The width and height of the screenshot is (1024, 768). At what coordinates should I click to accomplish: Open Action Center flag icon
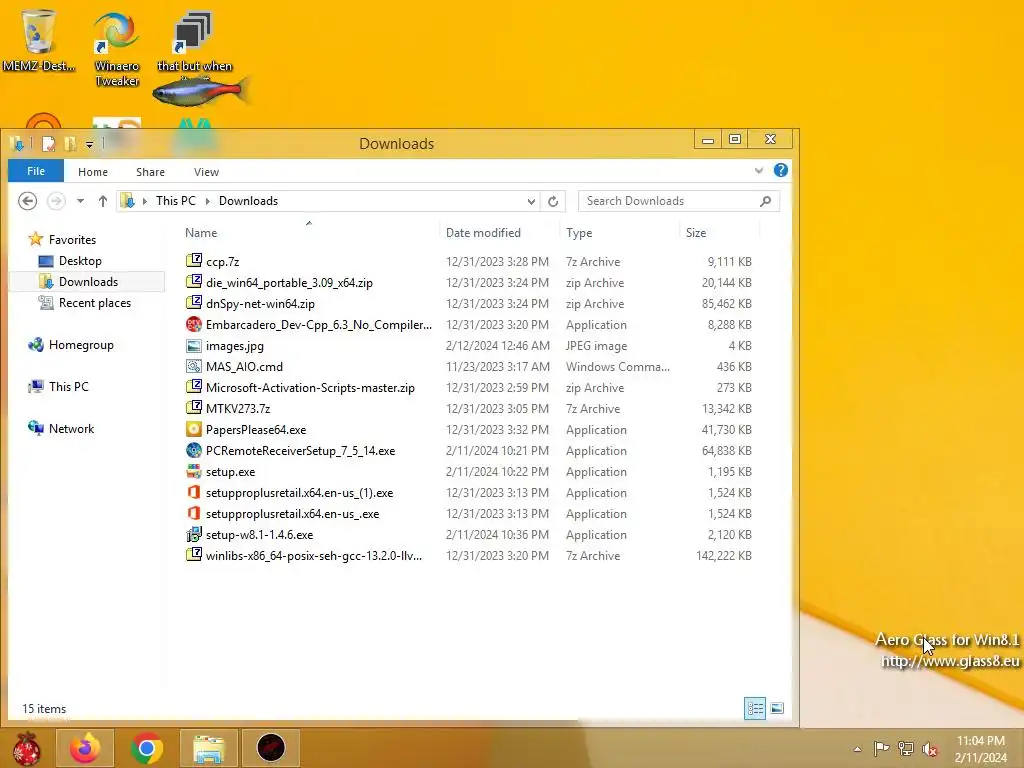click(882, 748)
